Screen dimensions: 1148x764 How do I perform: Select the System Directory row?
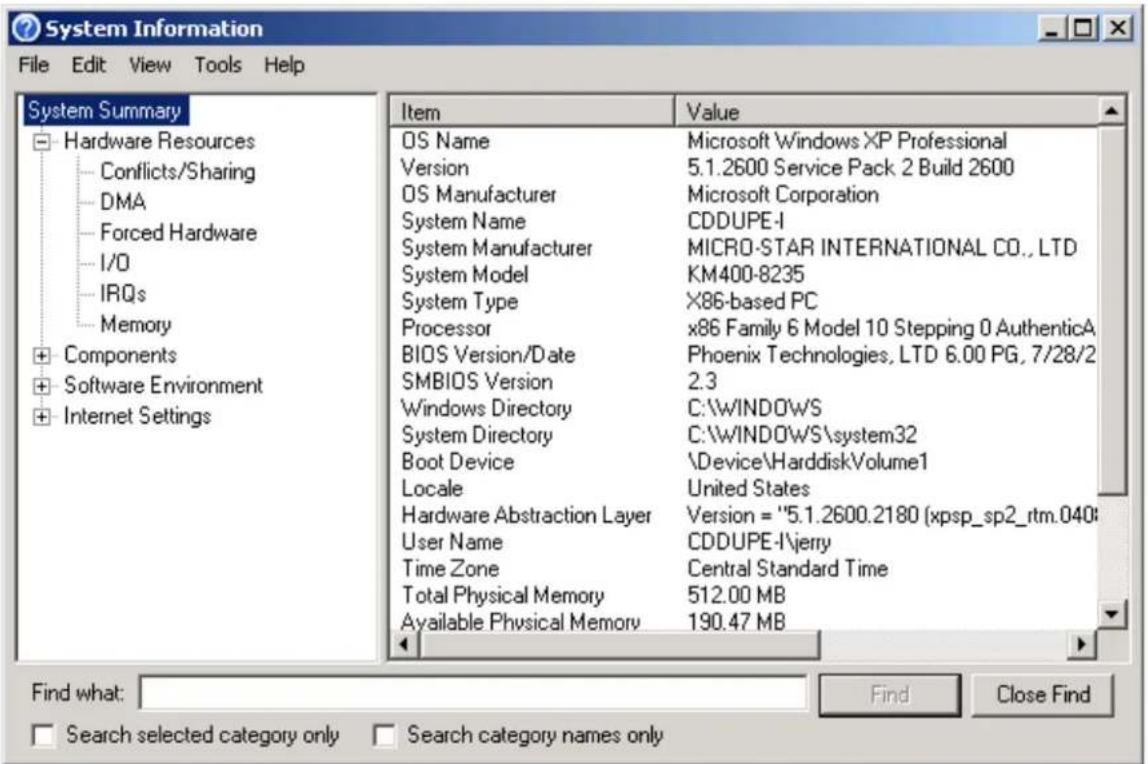coord(743,435)
